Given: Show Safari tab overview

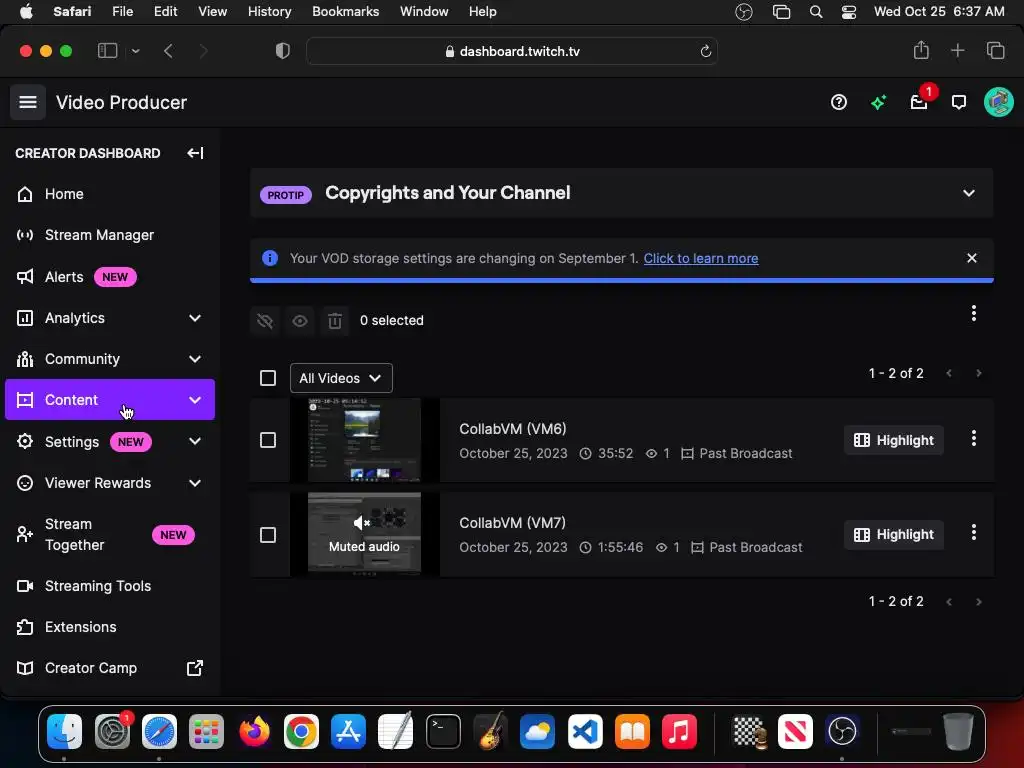Looking at the screenshot, I should coord(995,50).
